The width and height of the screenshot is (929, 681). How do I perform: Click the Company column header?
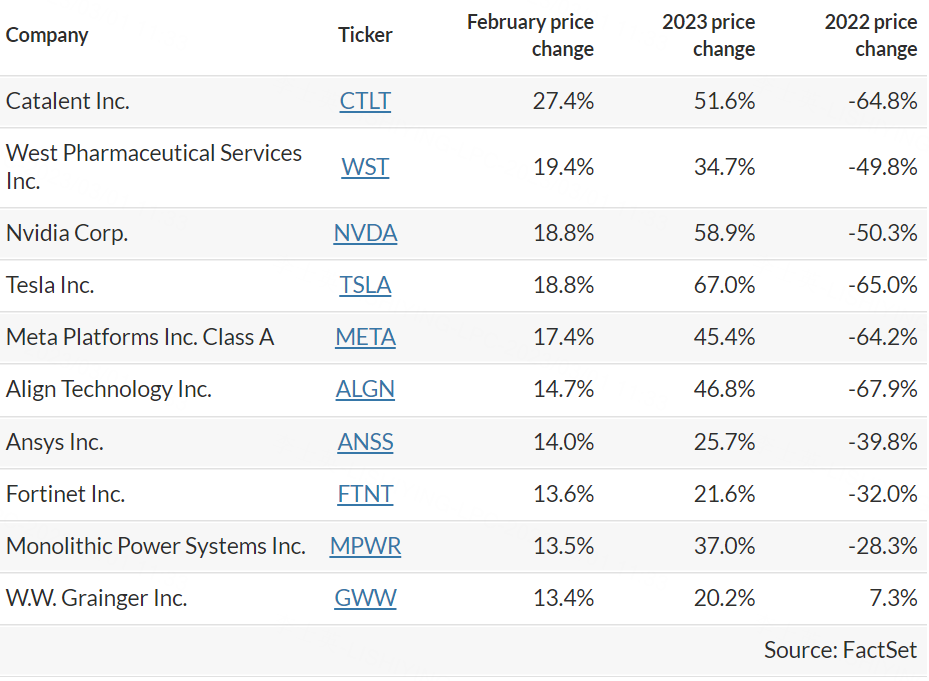point(47,35)
